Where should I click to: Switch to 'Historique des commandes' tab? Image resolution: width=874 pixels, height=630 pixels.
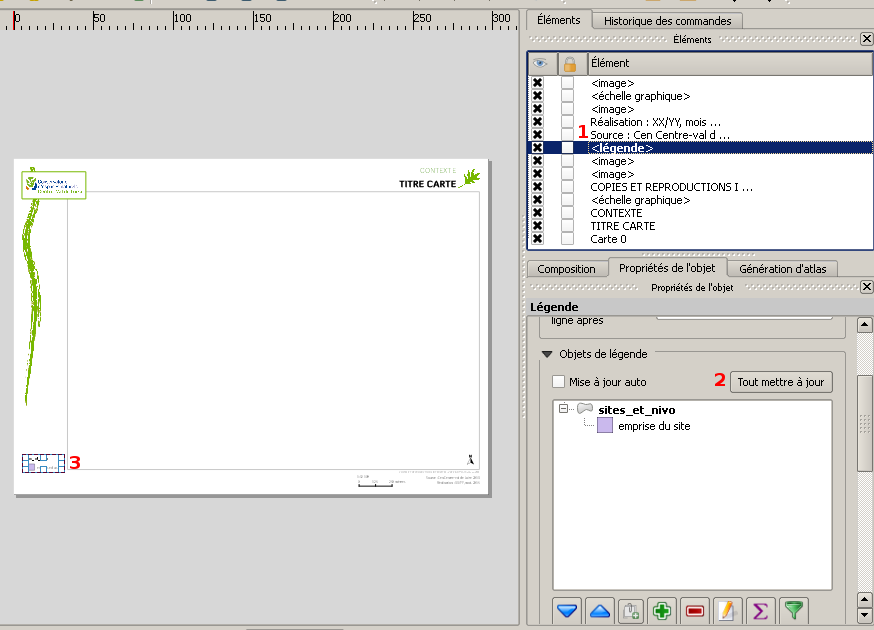tap(667, 20)
